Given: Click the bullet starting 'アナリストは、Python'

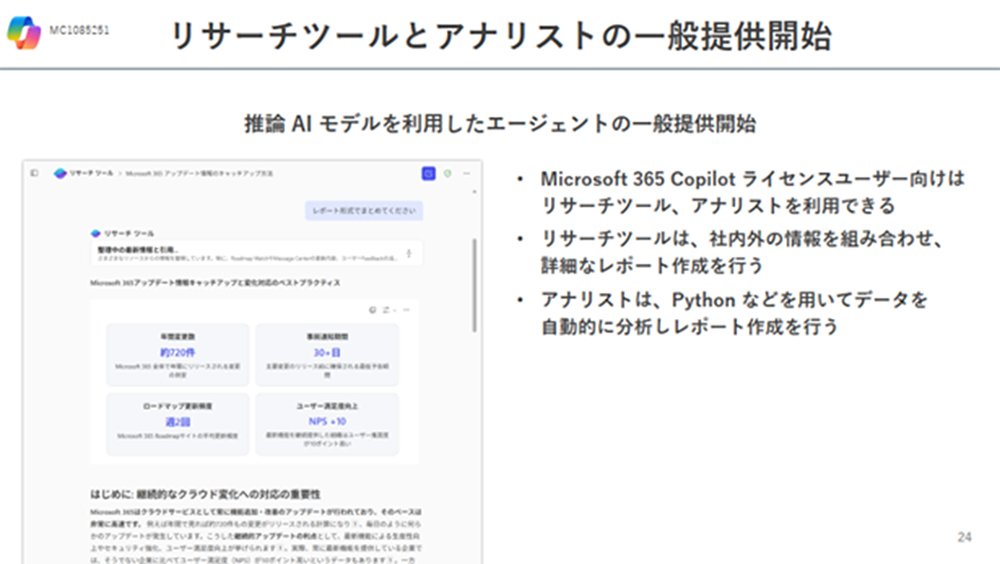Looking at the screenshot, I should (733, 313).
